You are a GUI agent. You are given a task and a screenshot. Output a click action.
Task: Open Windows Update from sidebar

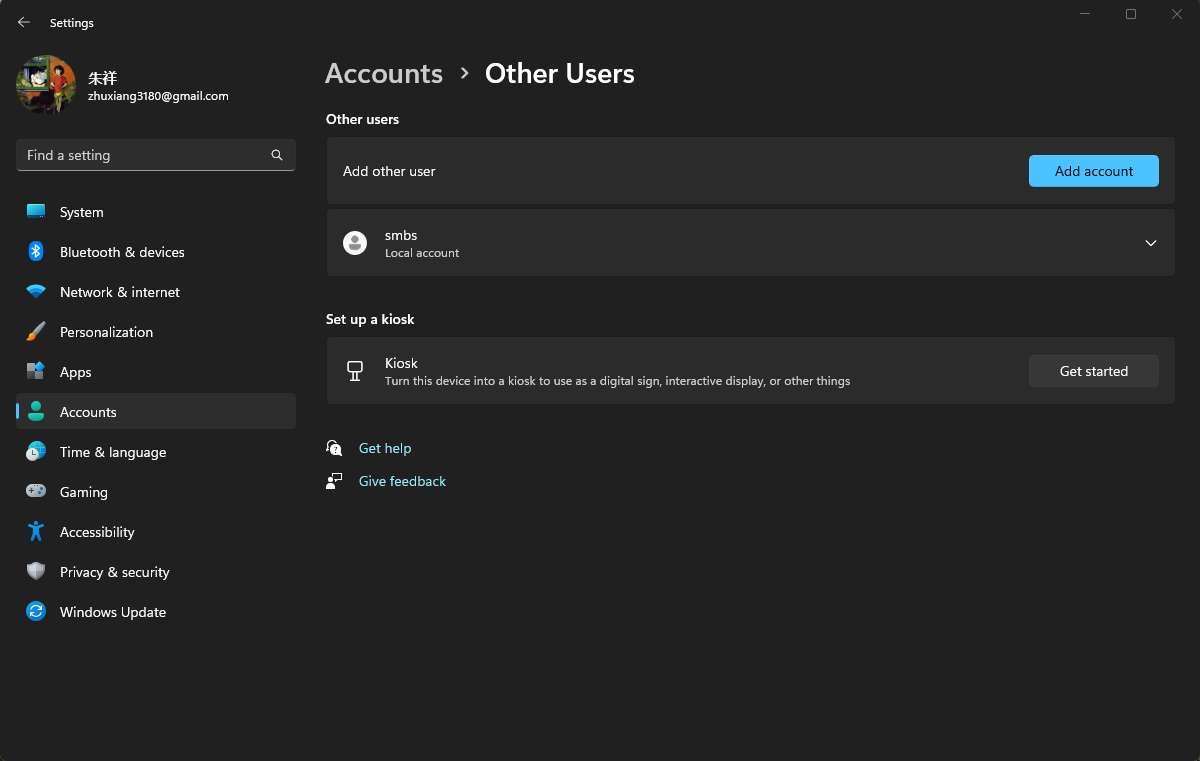(112, 611)
